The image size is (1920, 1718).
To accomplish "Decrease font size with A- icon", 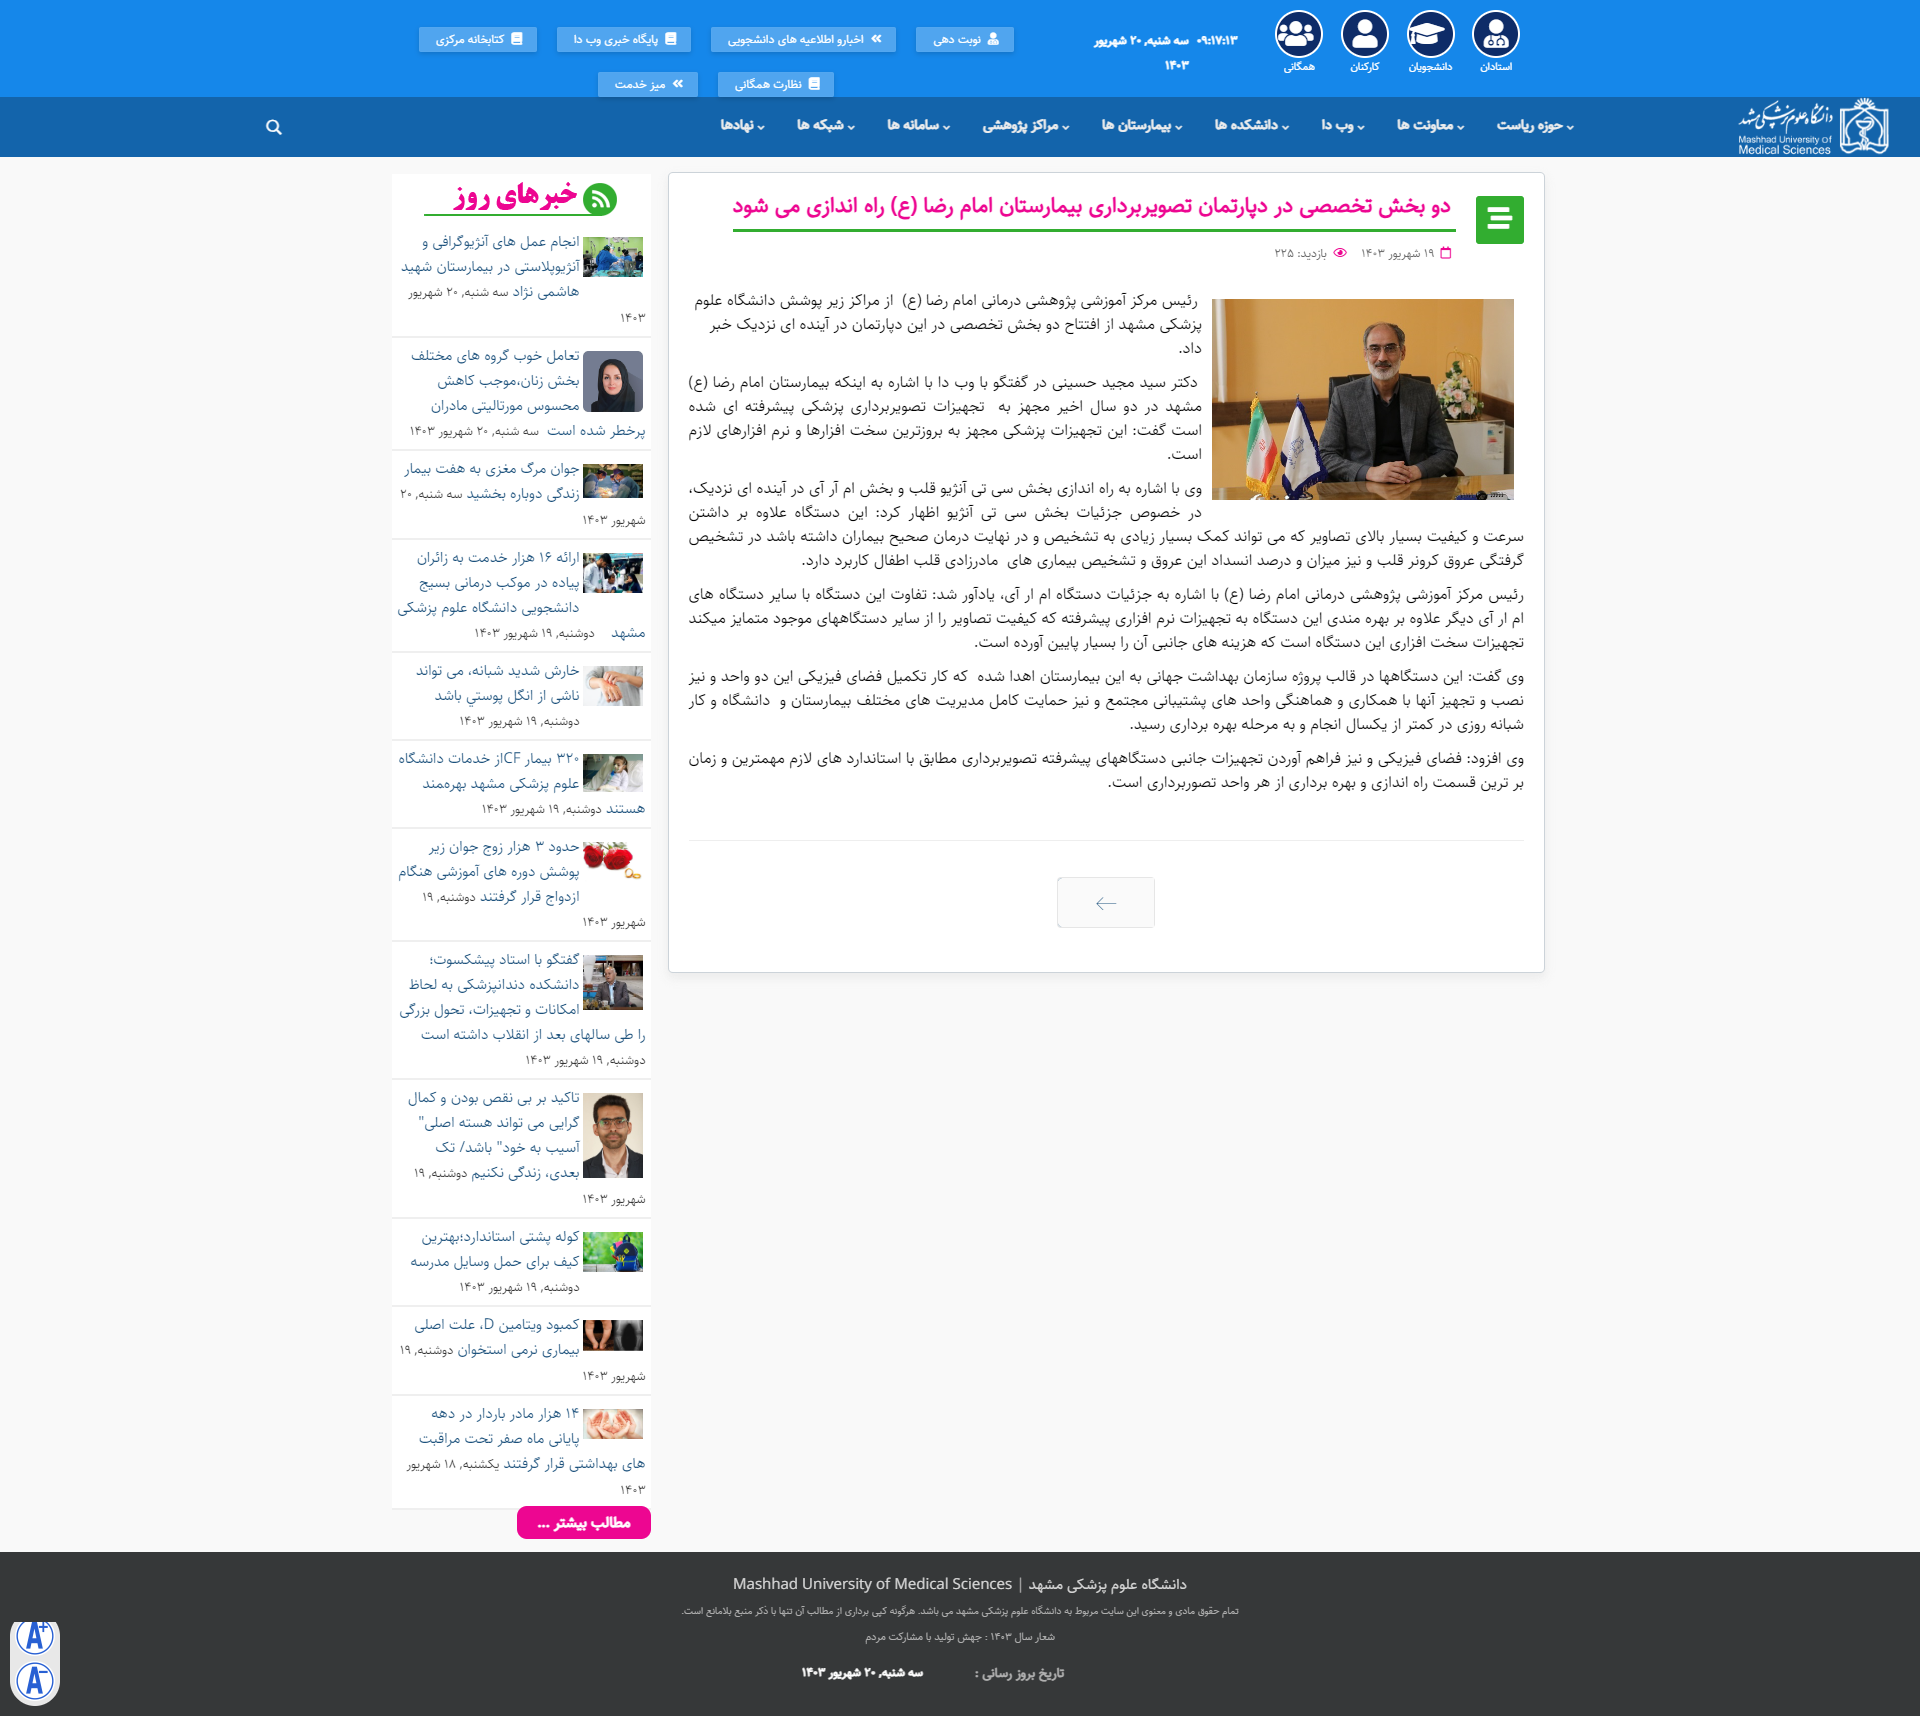I will [x=35, y=1680].
